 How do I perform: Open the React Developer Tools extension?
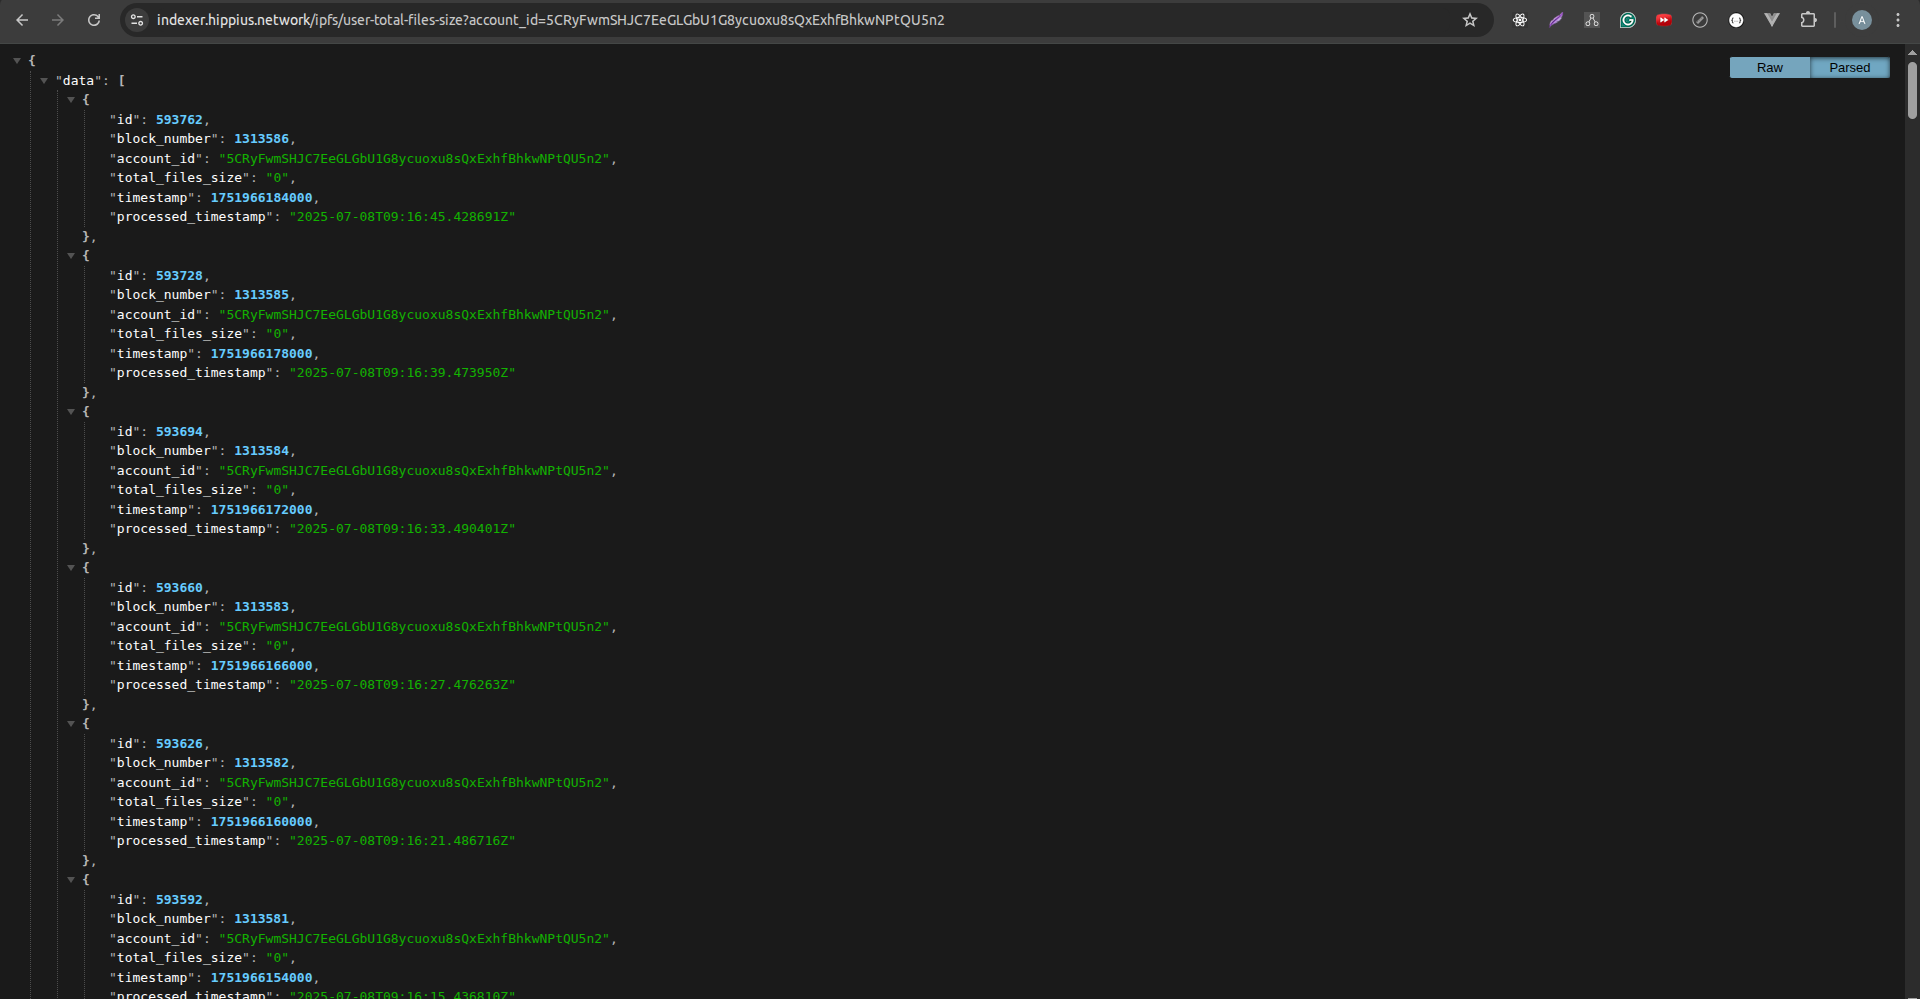(x=1520, y=20)
